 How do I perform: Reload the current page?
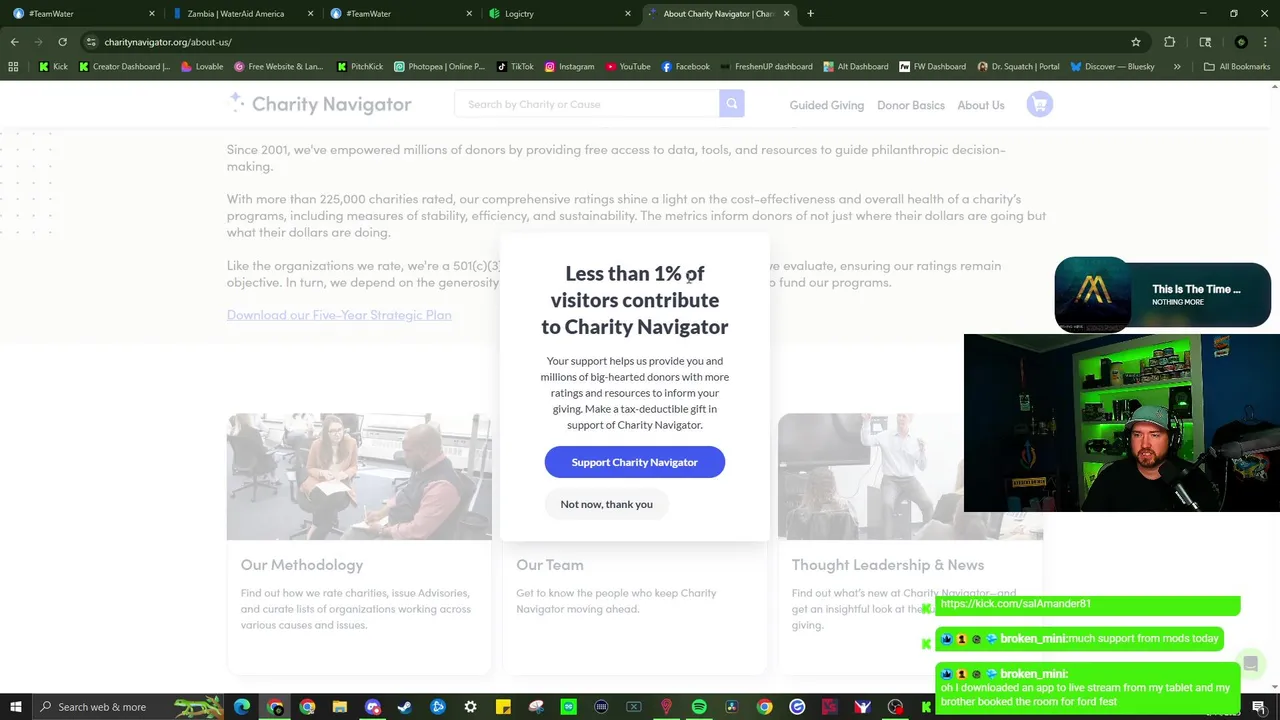click(x=62, y=42)
